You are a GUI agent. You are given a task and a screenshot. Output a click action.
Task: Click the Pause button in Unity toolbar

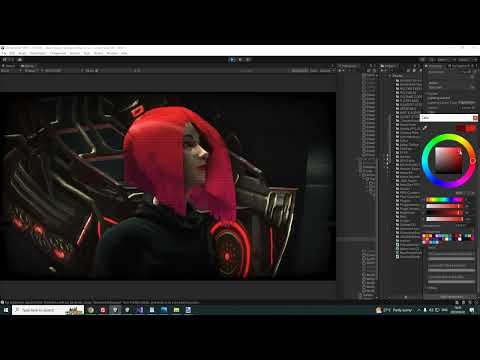(x=240, y=60)
